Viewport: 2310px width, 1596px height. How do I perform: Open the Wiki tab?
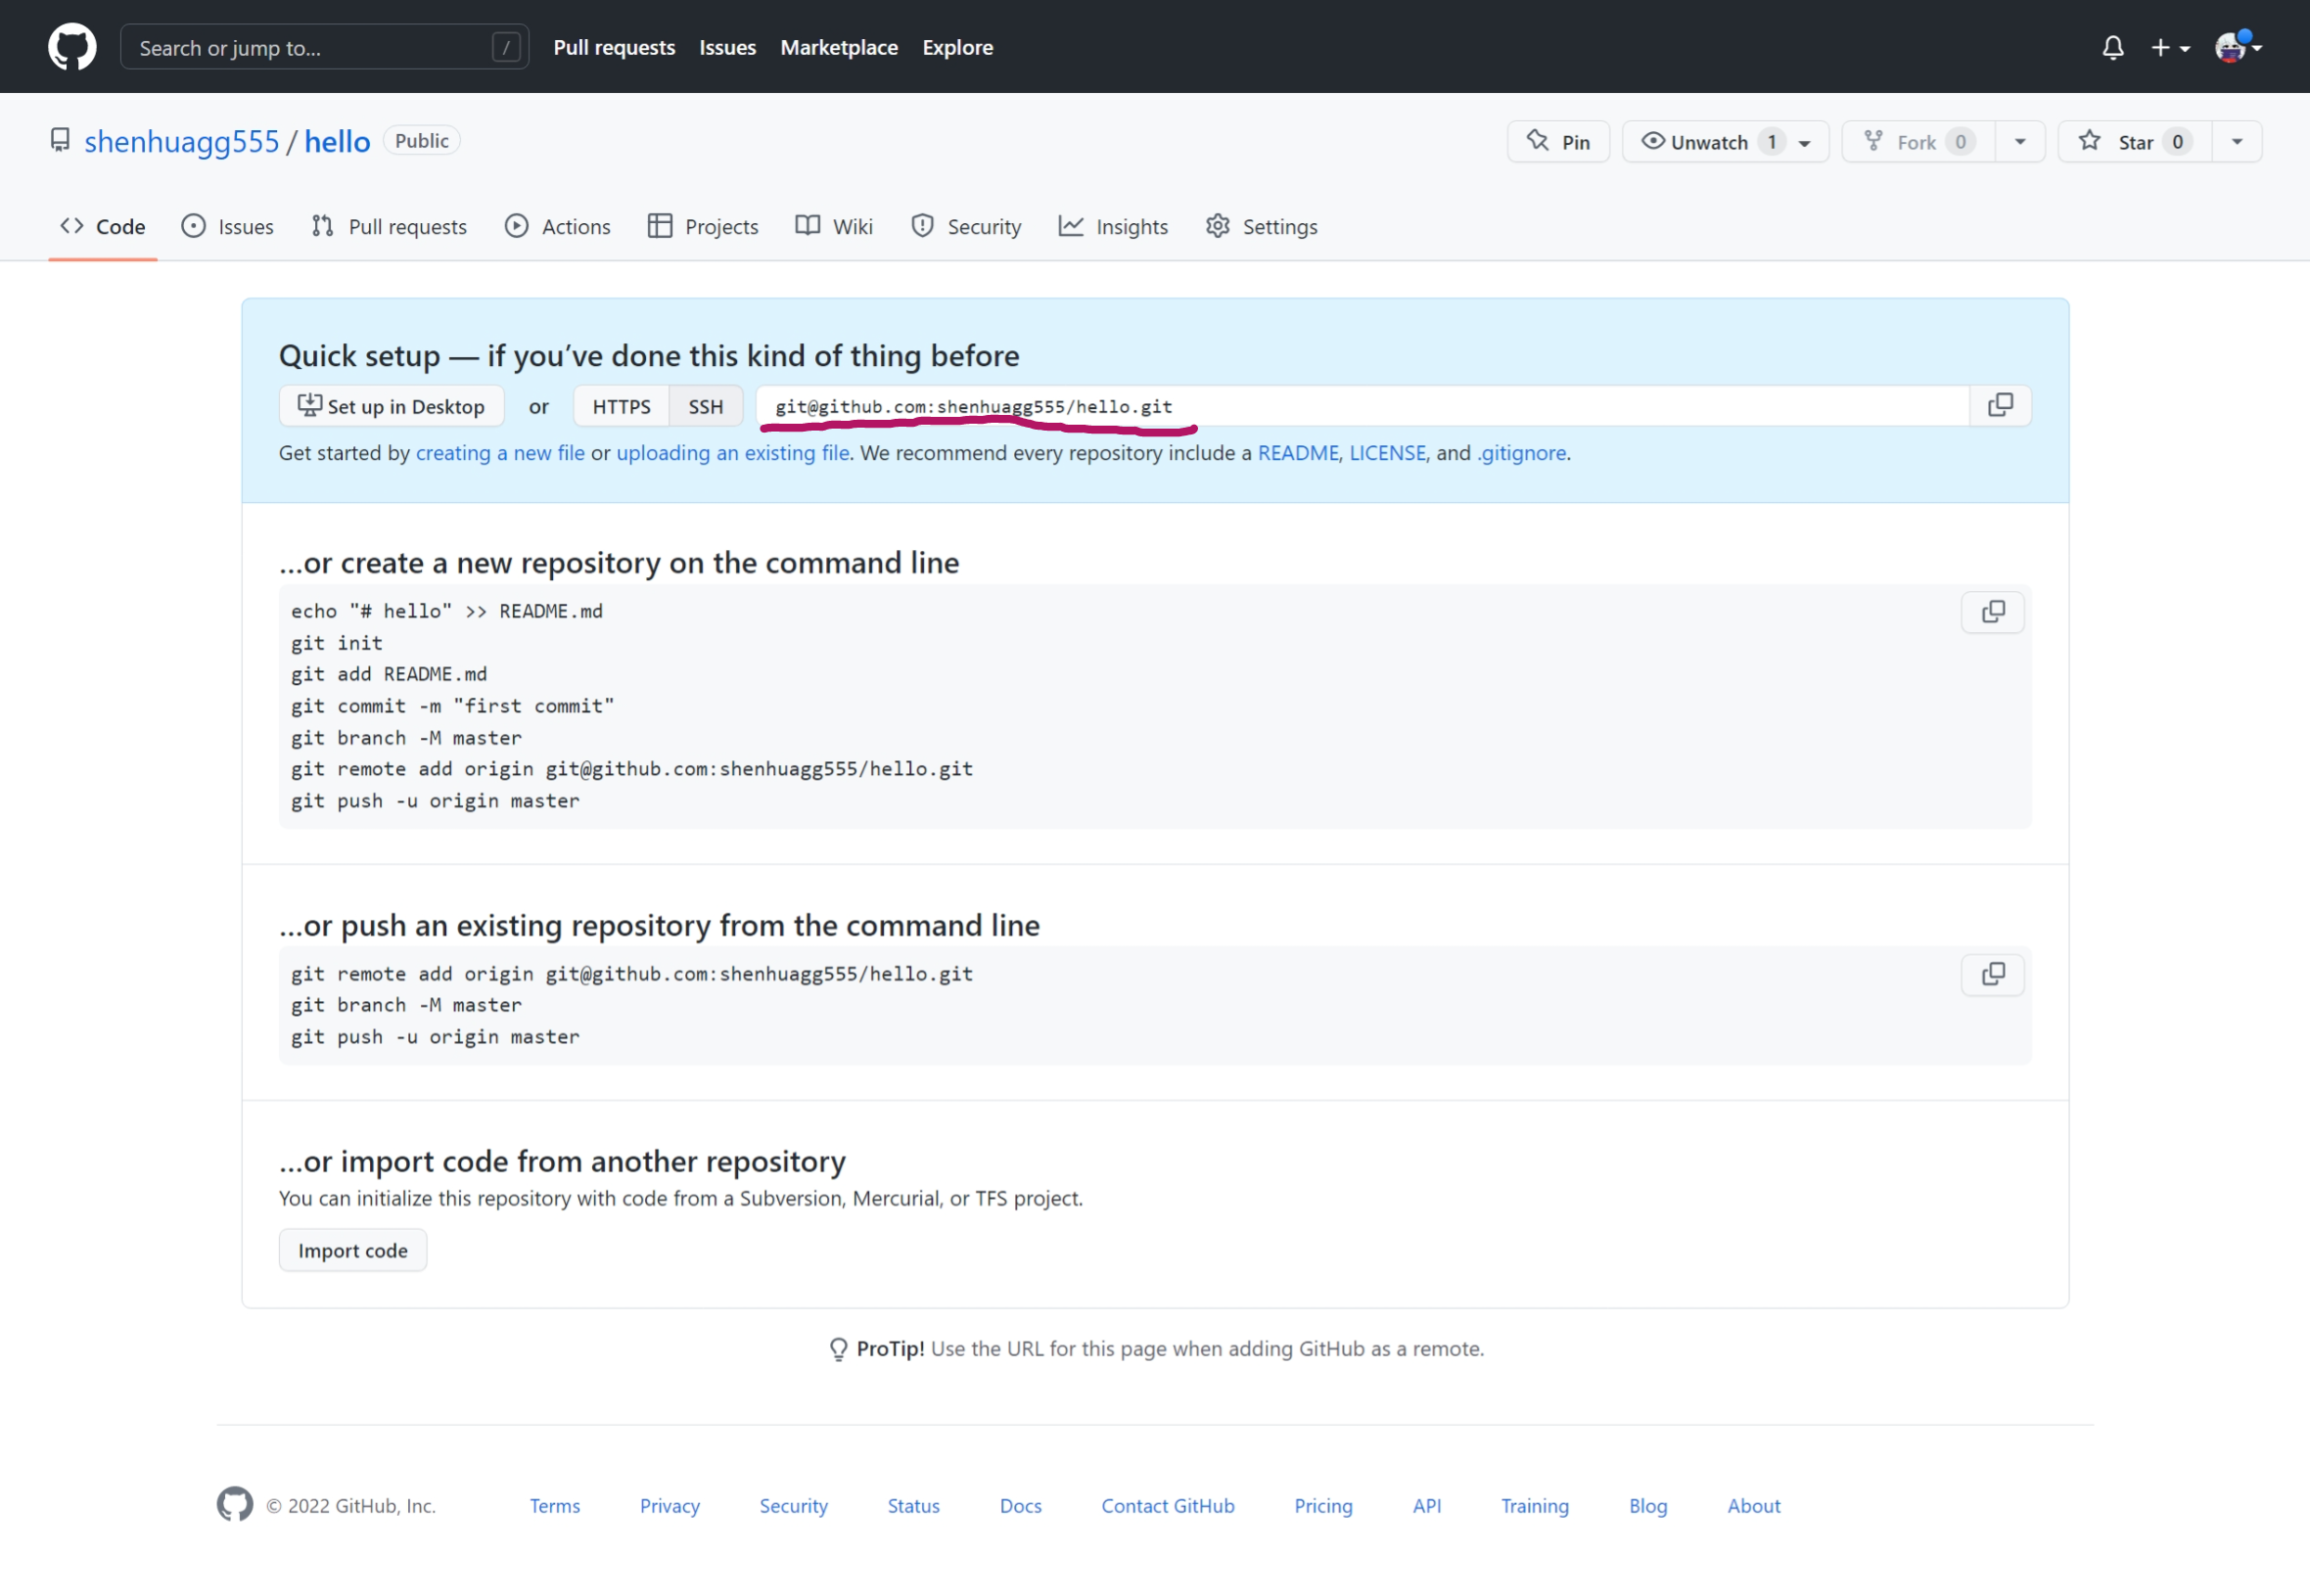(834, 226)
